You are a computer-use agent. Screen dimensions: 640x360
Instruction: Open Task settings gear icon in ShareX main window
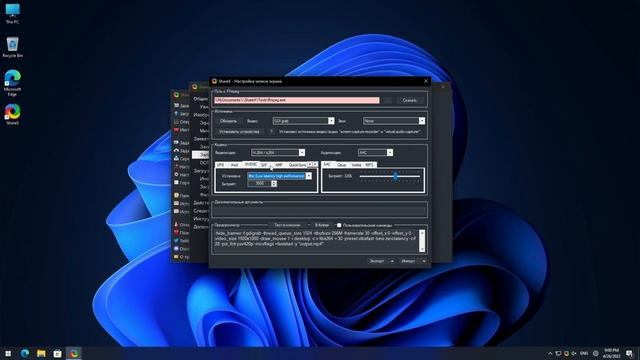coord(176,174)
